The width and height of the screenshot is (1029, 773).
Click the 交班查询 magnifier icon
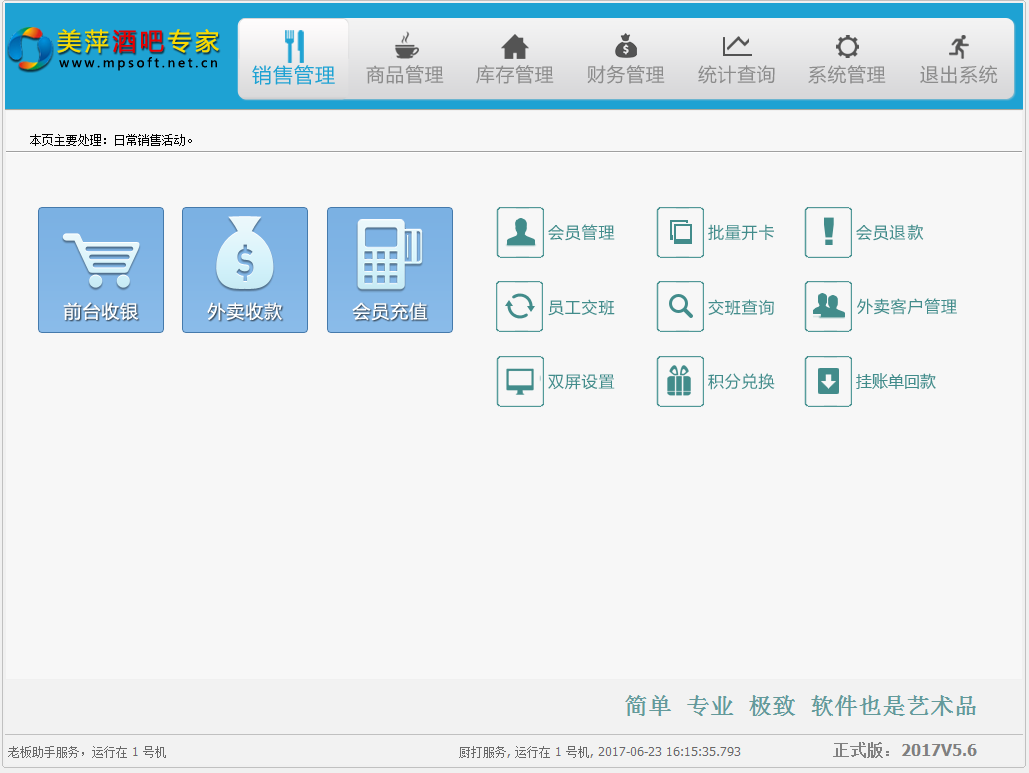click(680, 307)
